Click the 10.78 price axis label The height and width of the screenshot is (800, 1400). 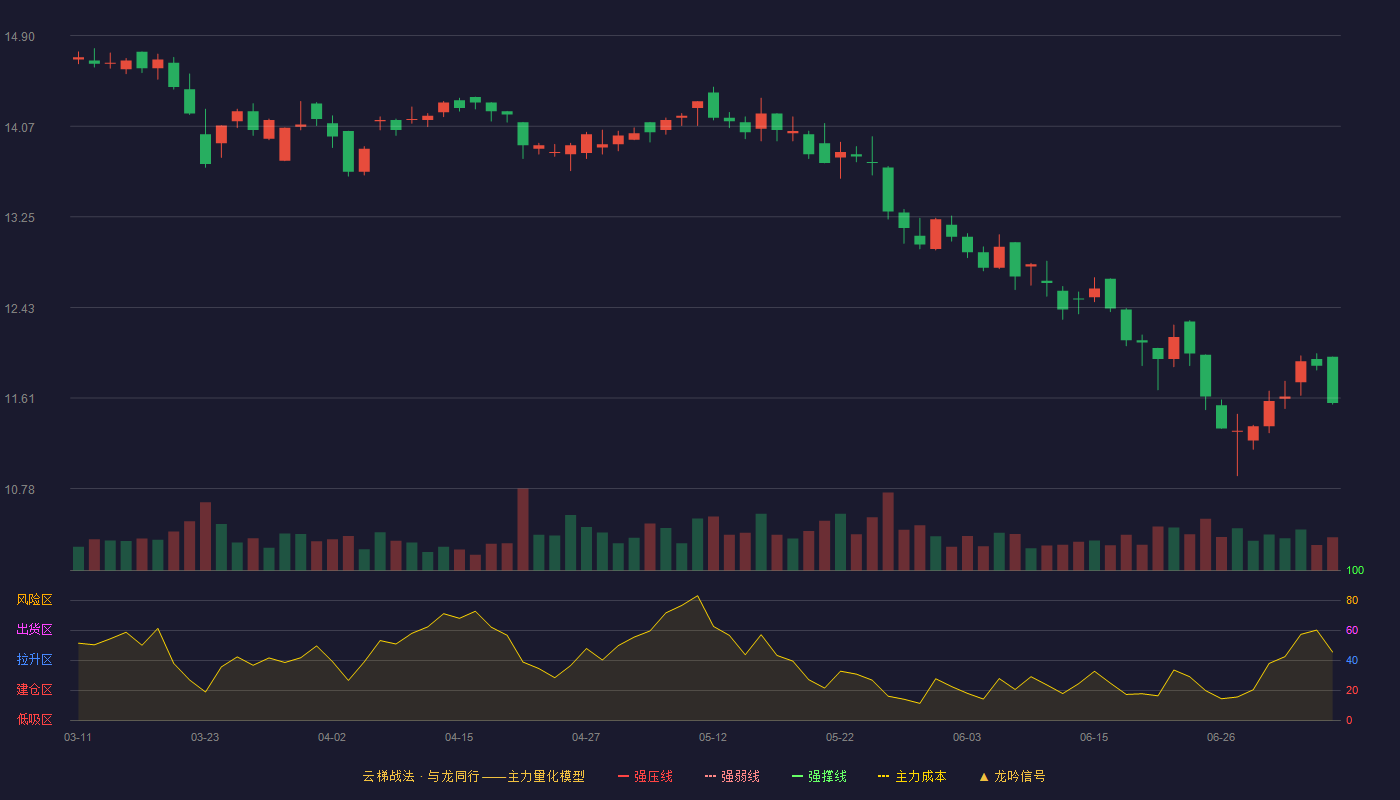[x=19, y=489]
